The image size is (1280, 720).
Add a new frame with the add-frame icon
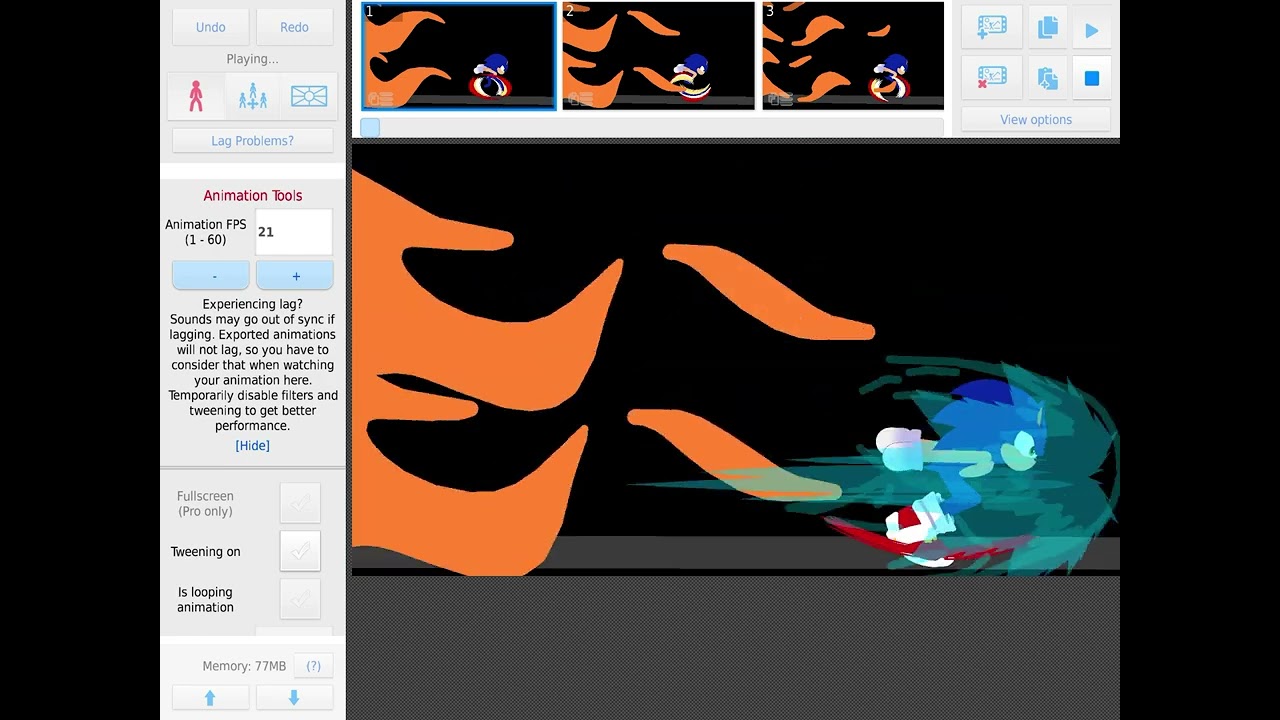point(992,28)
